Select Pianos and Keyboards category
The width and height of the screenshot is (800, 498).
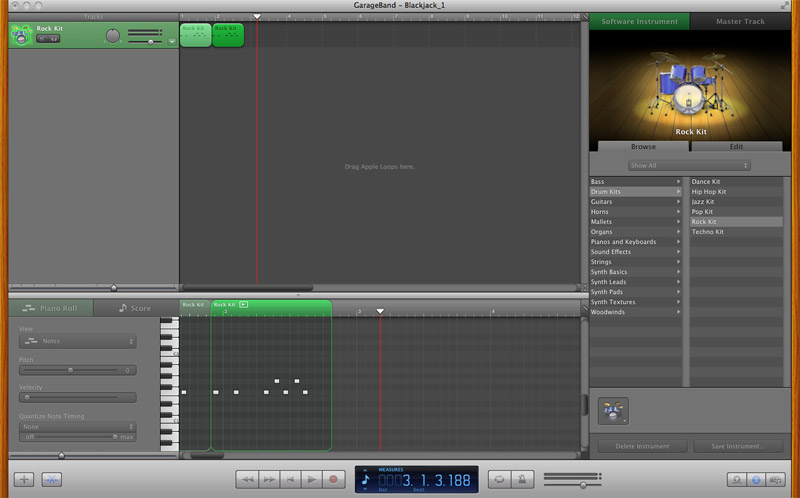(635, 242)
